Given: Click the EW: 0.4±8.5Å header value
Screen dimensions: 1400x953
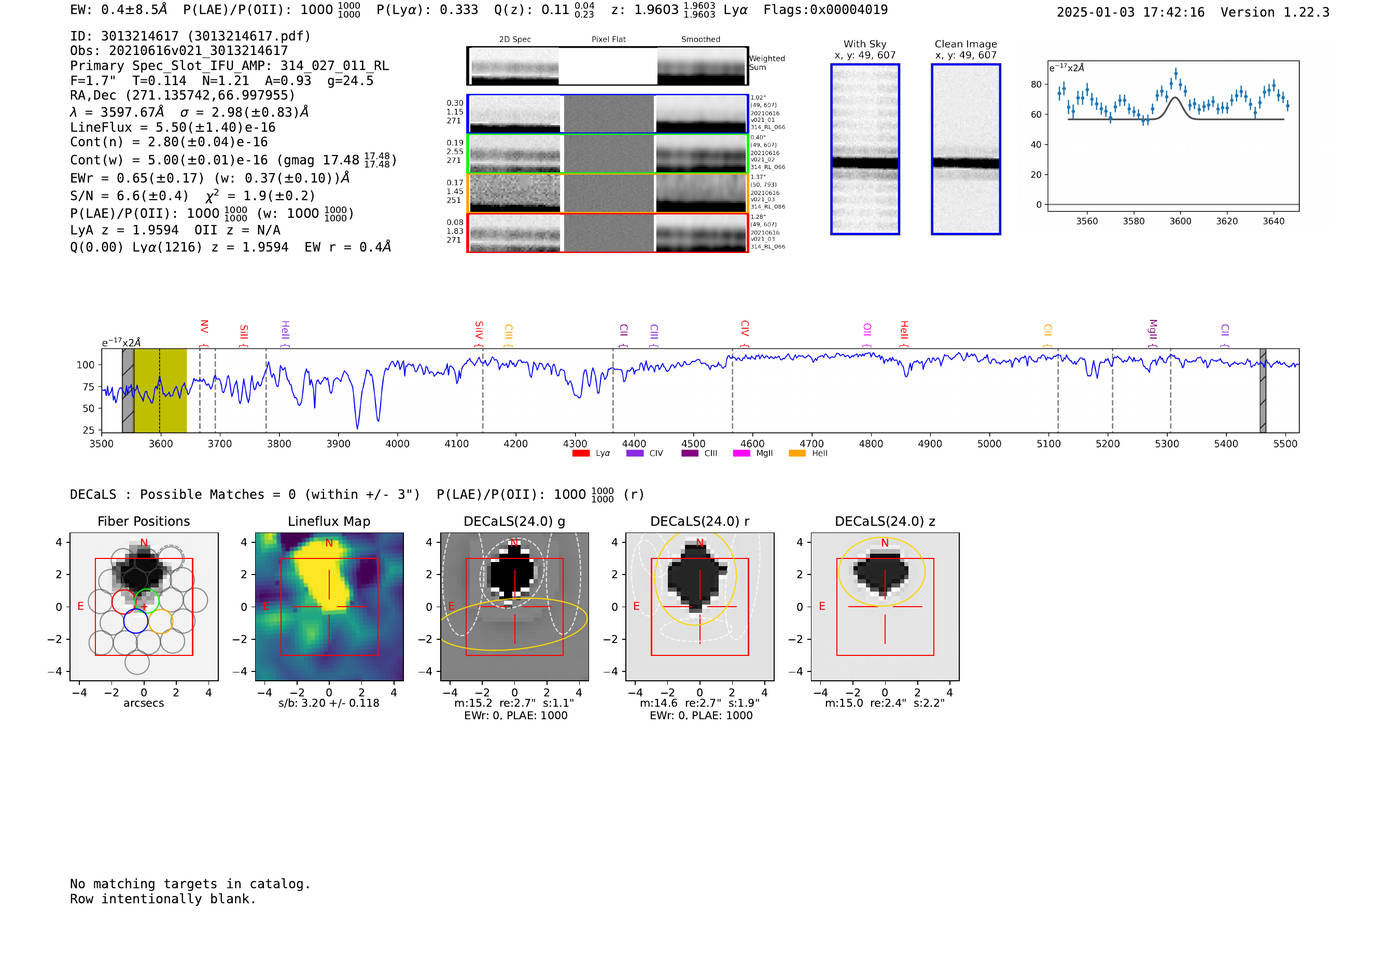Looking at the screenshot, I should click(x=119, y=10).
